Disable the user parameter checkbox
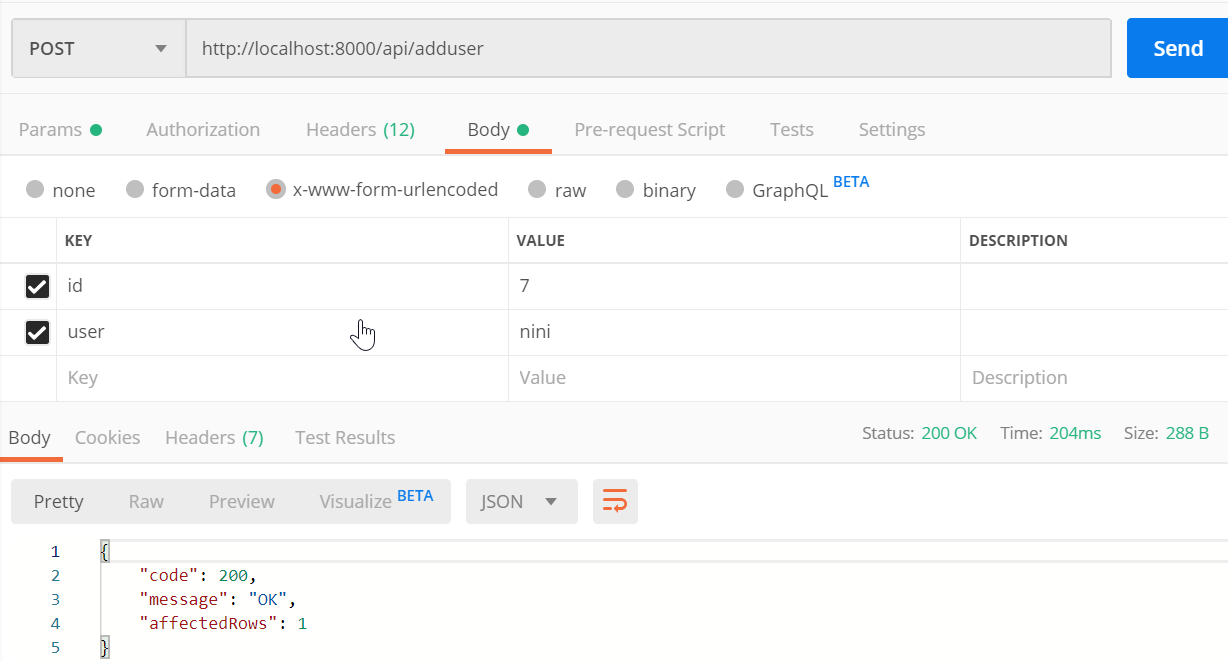 [x=37, y=332]
